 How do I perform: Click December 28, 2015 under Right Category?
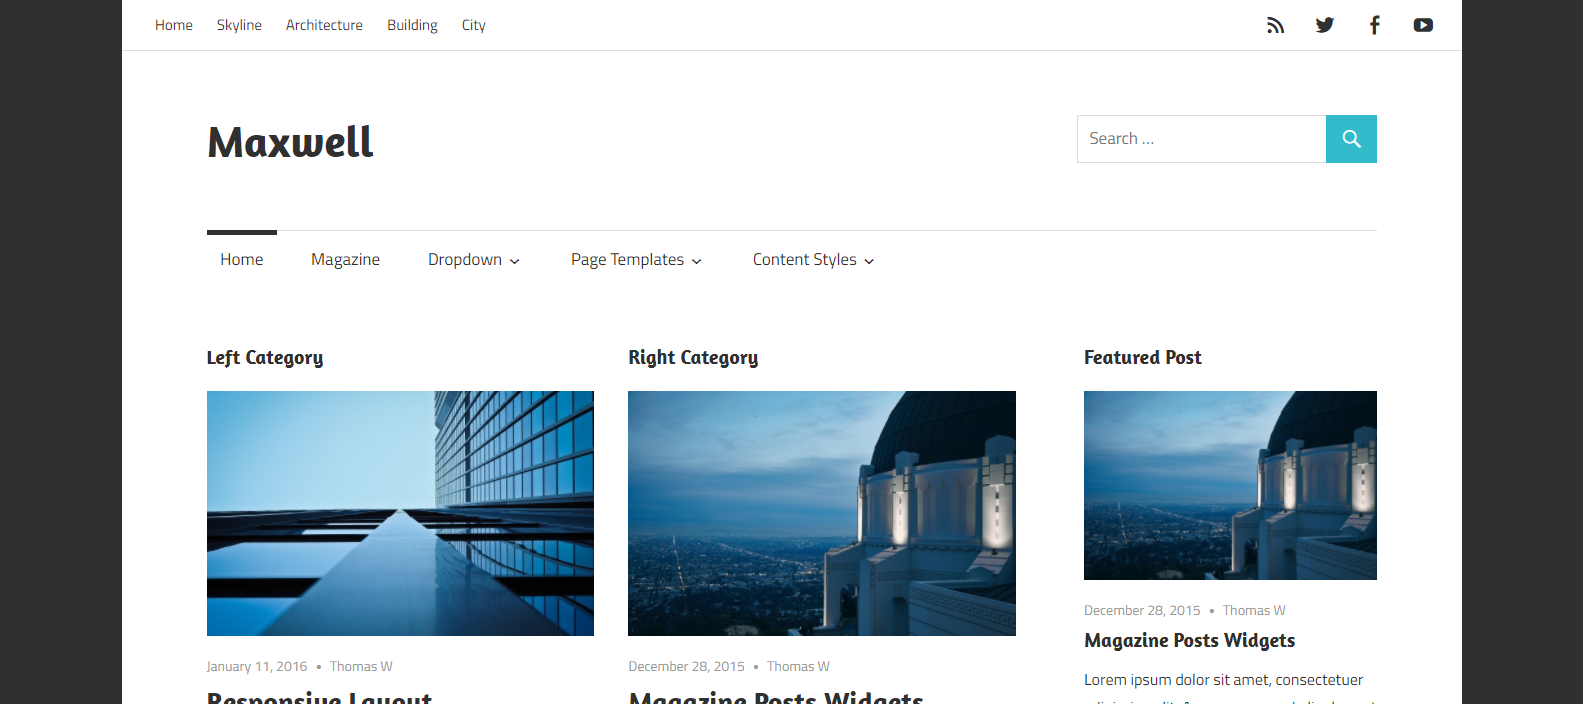[686, 667]
